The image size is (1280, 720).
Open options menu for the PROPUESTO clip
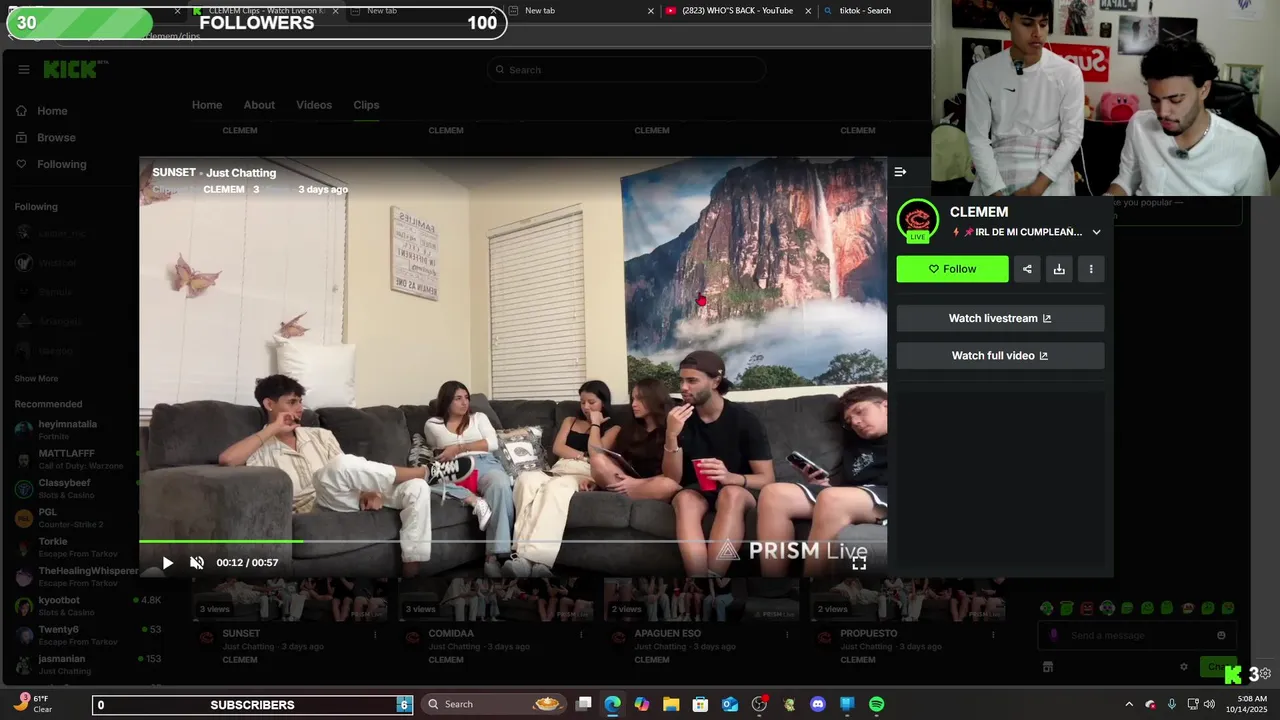click(x=993, y=635)
